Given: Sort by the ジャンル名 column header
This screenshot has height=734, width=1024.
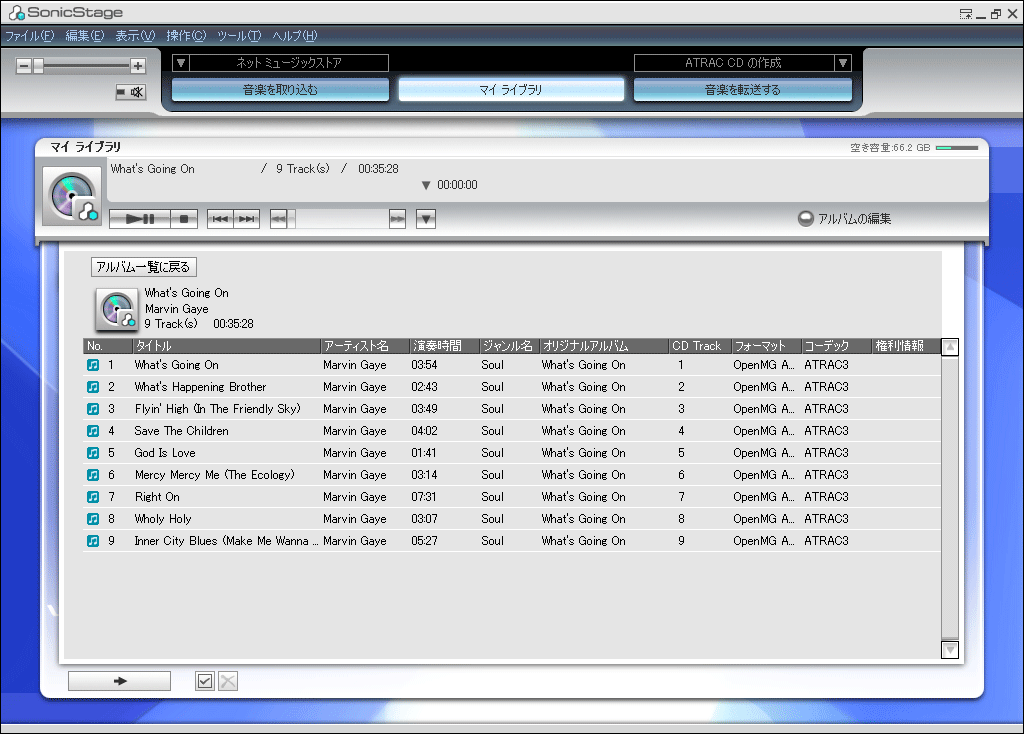Looking at the screenshot, I should point(509,345).
